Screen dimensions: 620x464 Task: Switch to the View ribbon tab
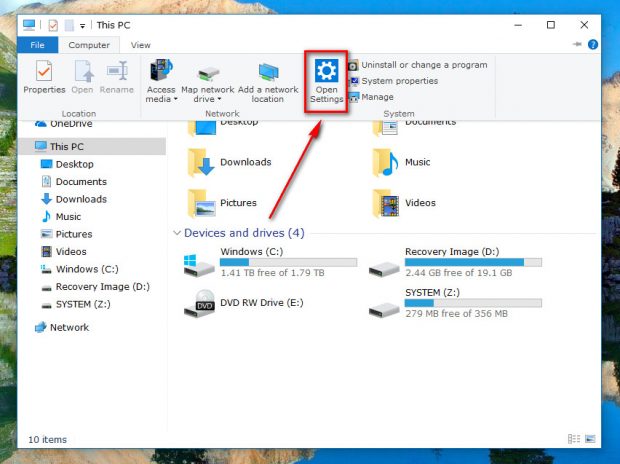click(x=140, y=45)
